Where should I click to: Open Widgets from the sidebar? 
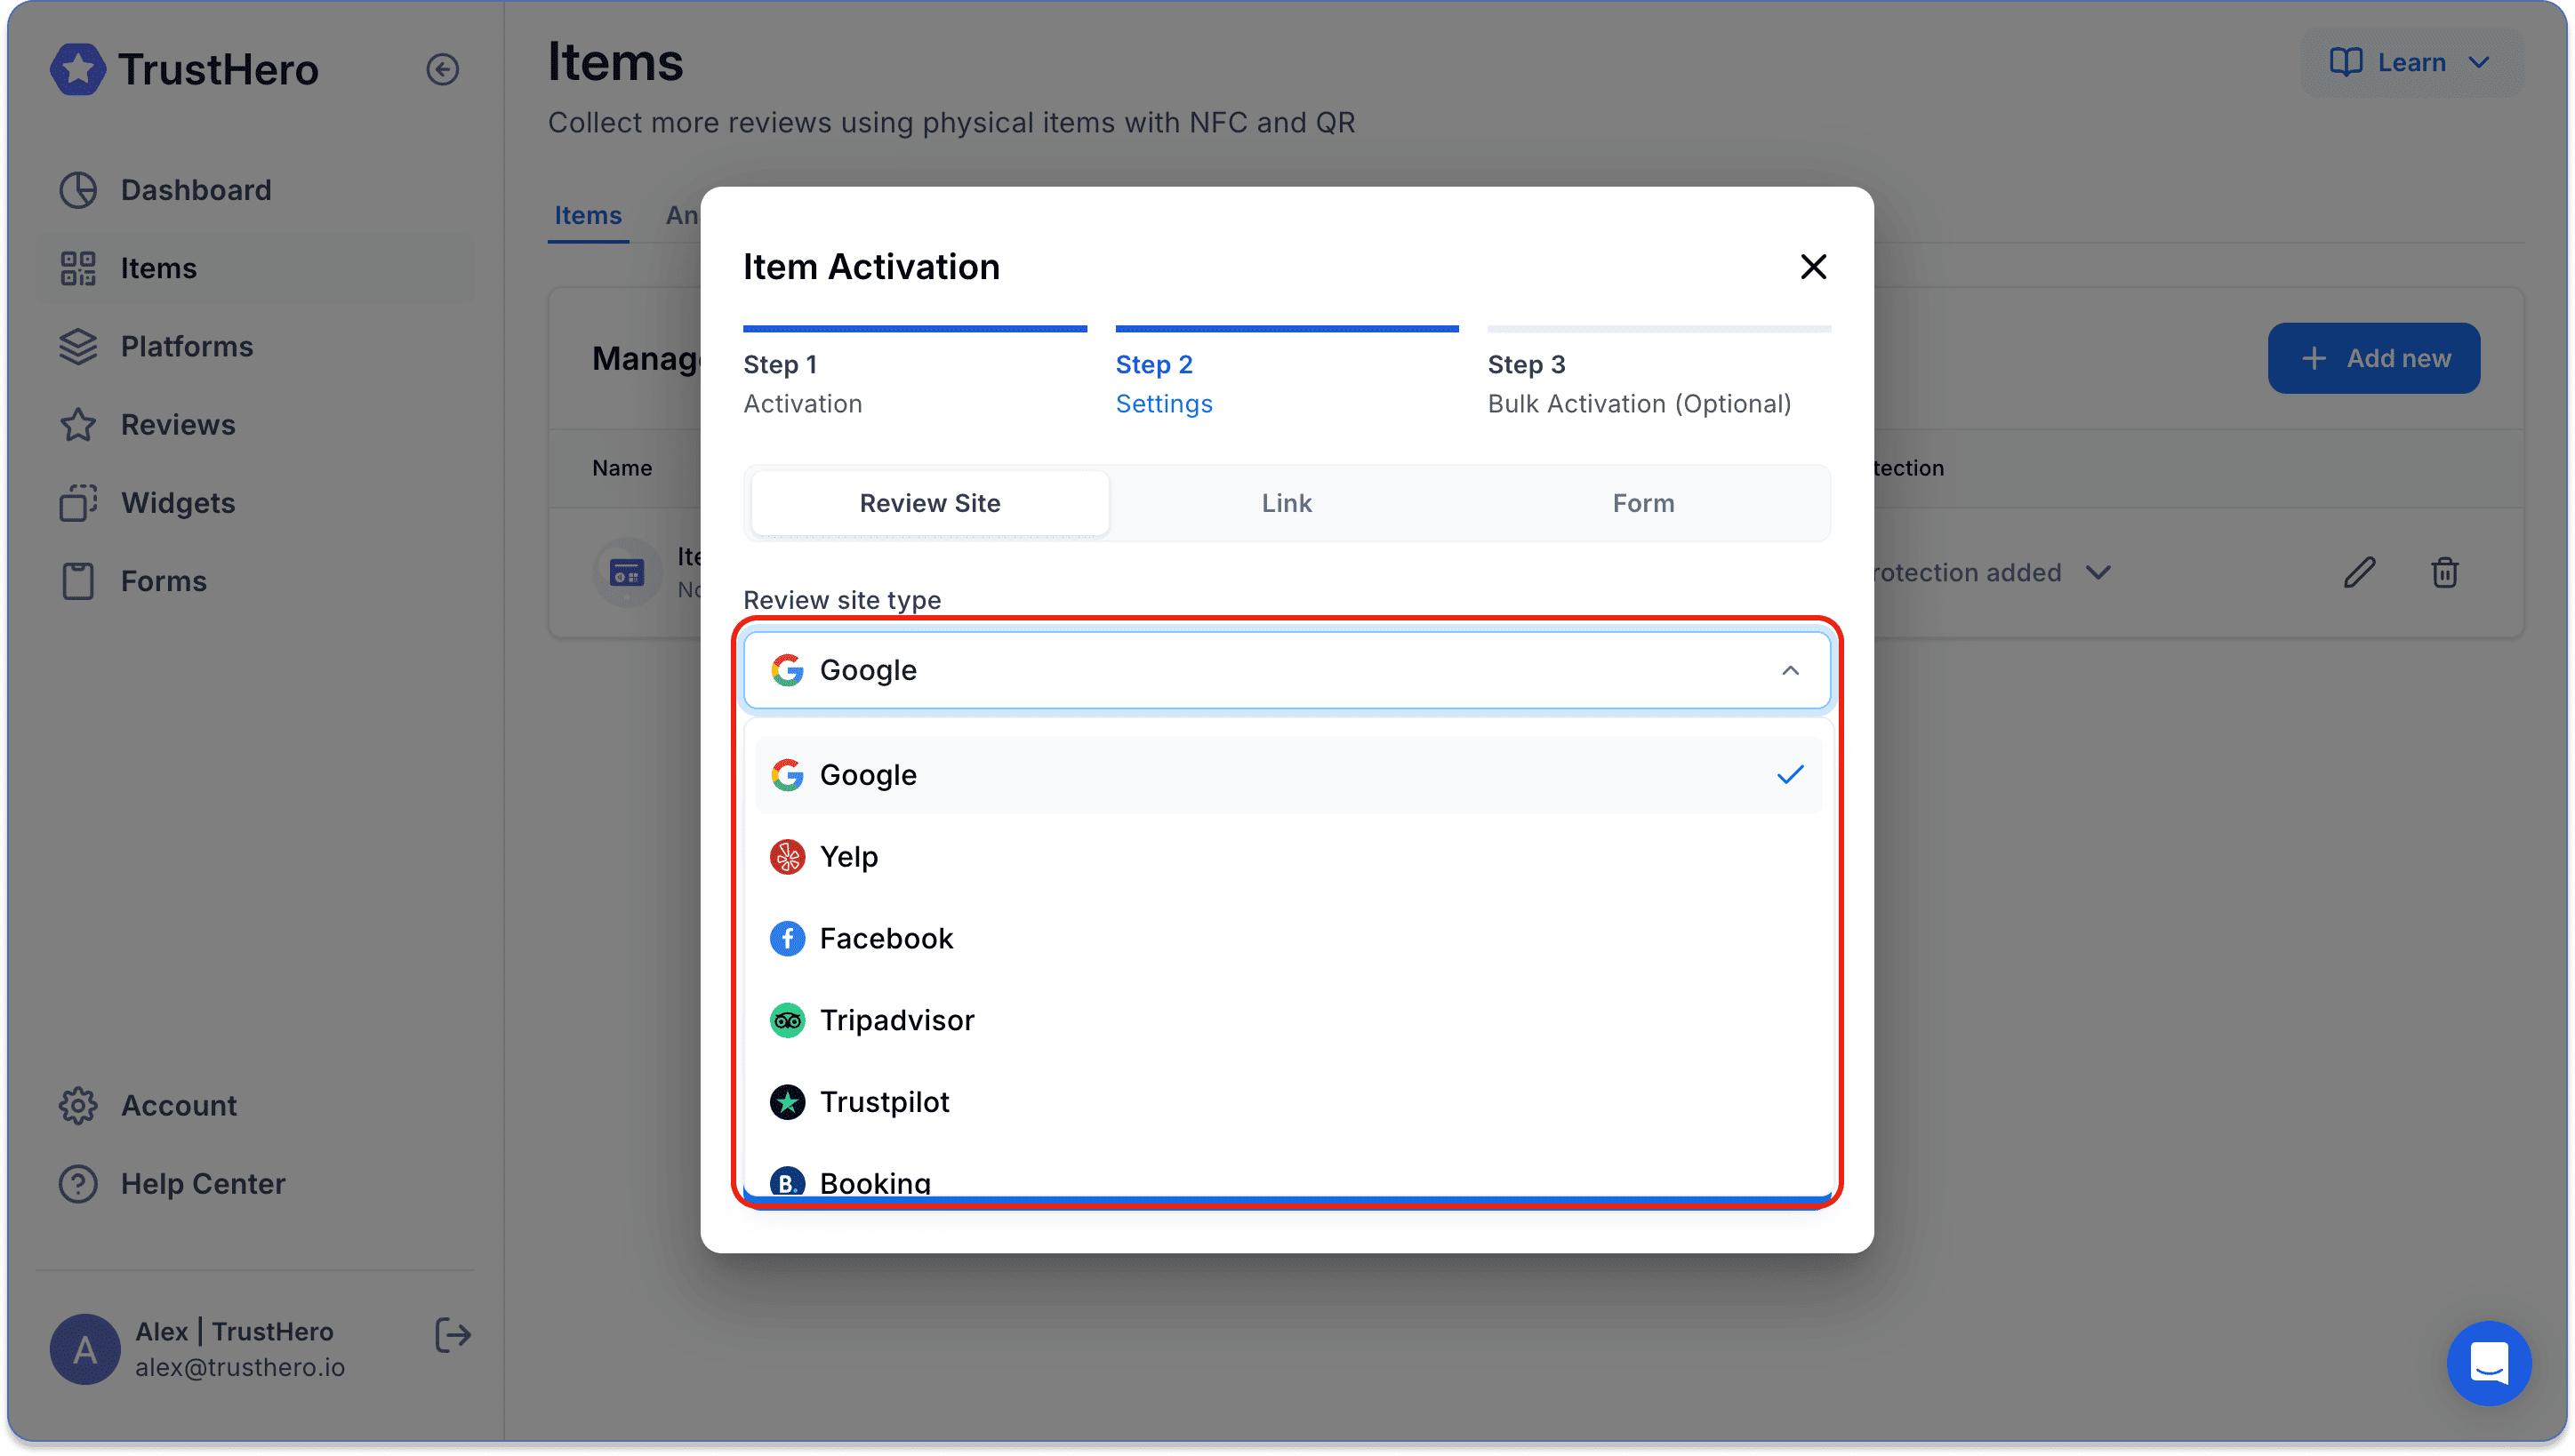[178, 502]
